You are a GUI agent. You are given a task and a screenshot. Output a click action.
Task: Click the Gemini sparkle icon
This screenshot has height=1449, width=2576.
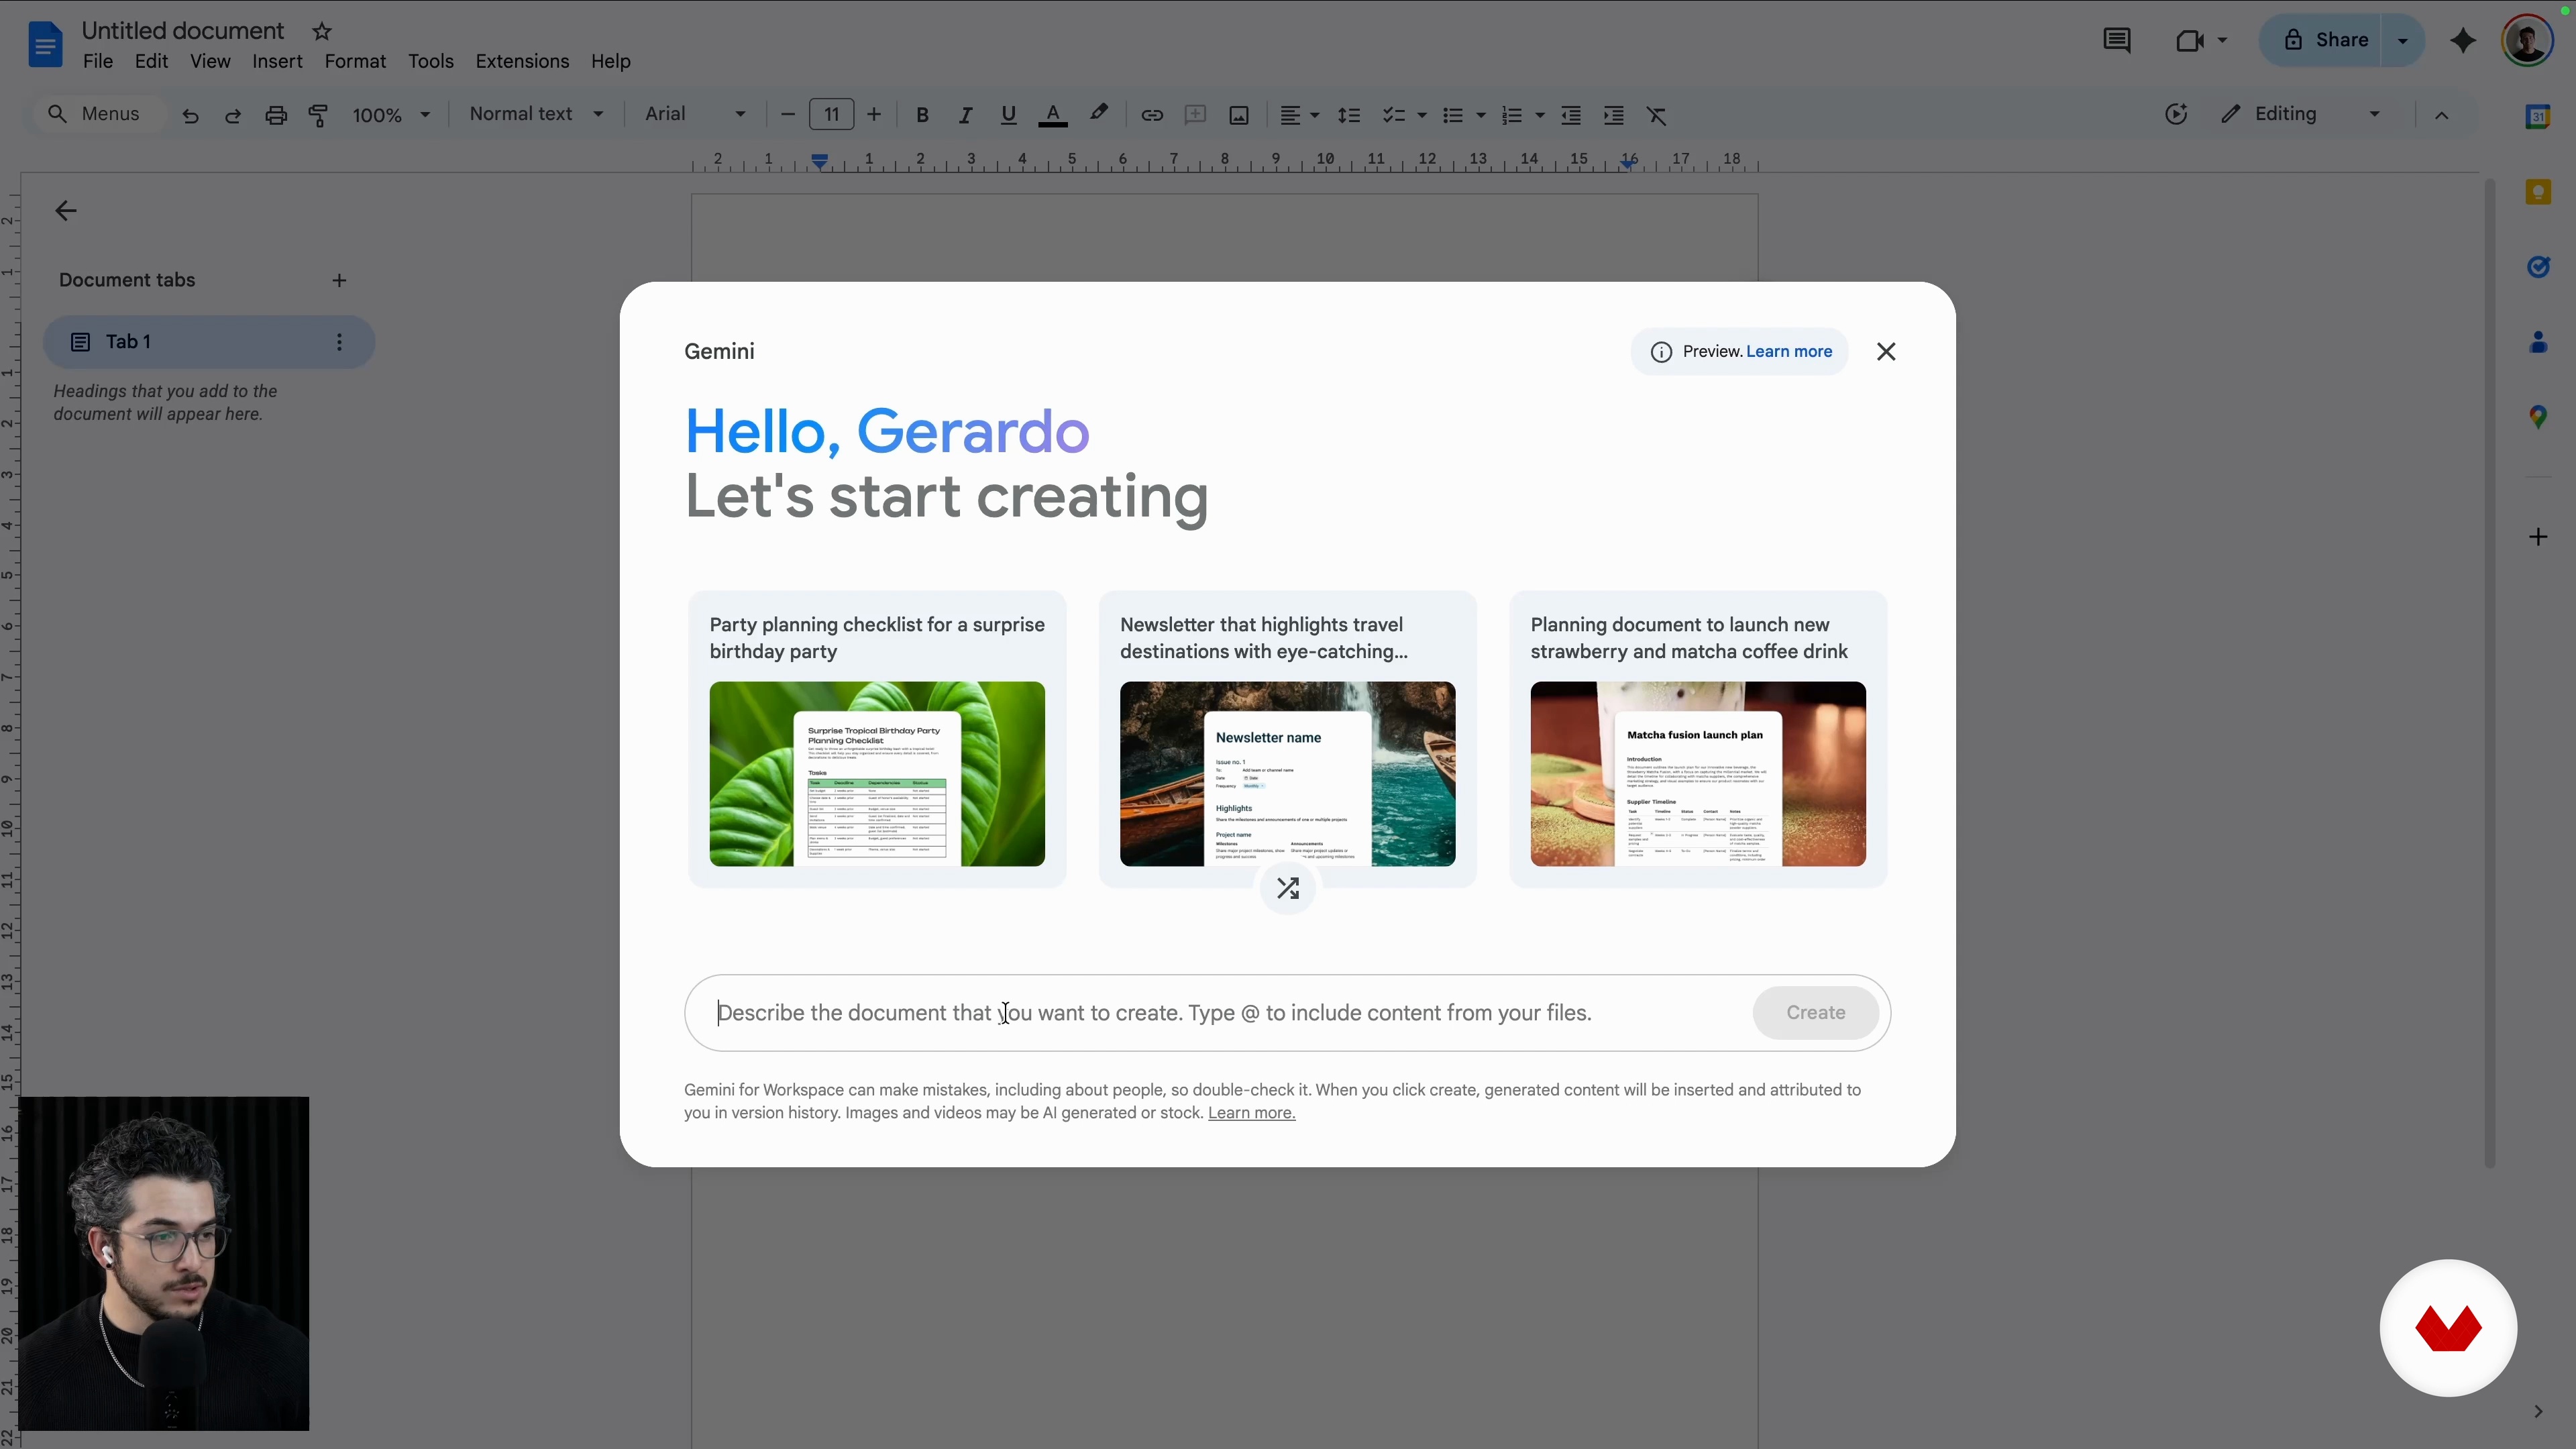point(2463,41)
